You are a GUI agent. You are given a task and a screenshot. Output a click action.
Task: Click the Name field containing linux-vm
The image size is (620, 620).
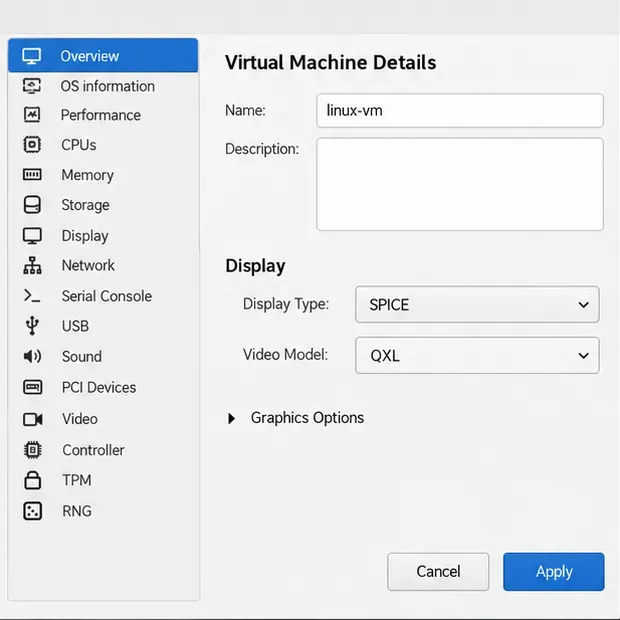460,111
